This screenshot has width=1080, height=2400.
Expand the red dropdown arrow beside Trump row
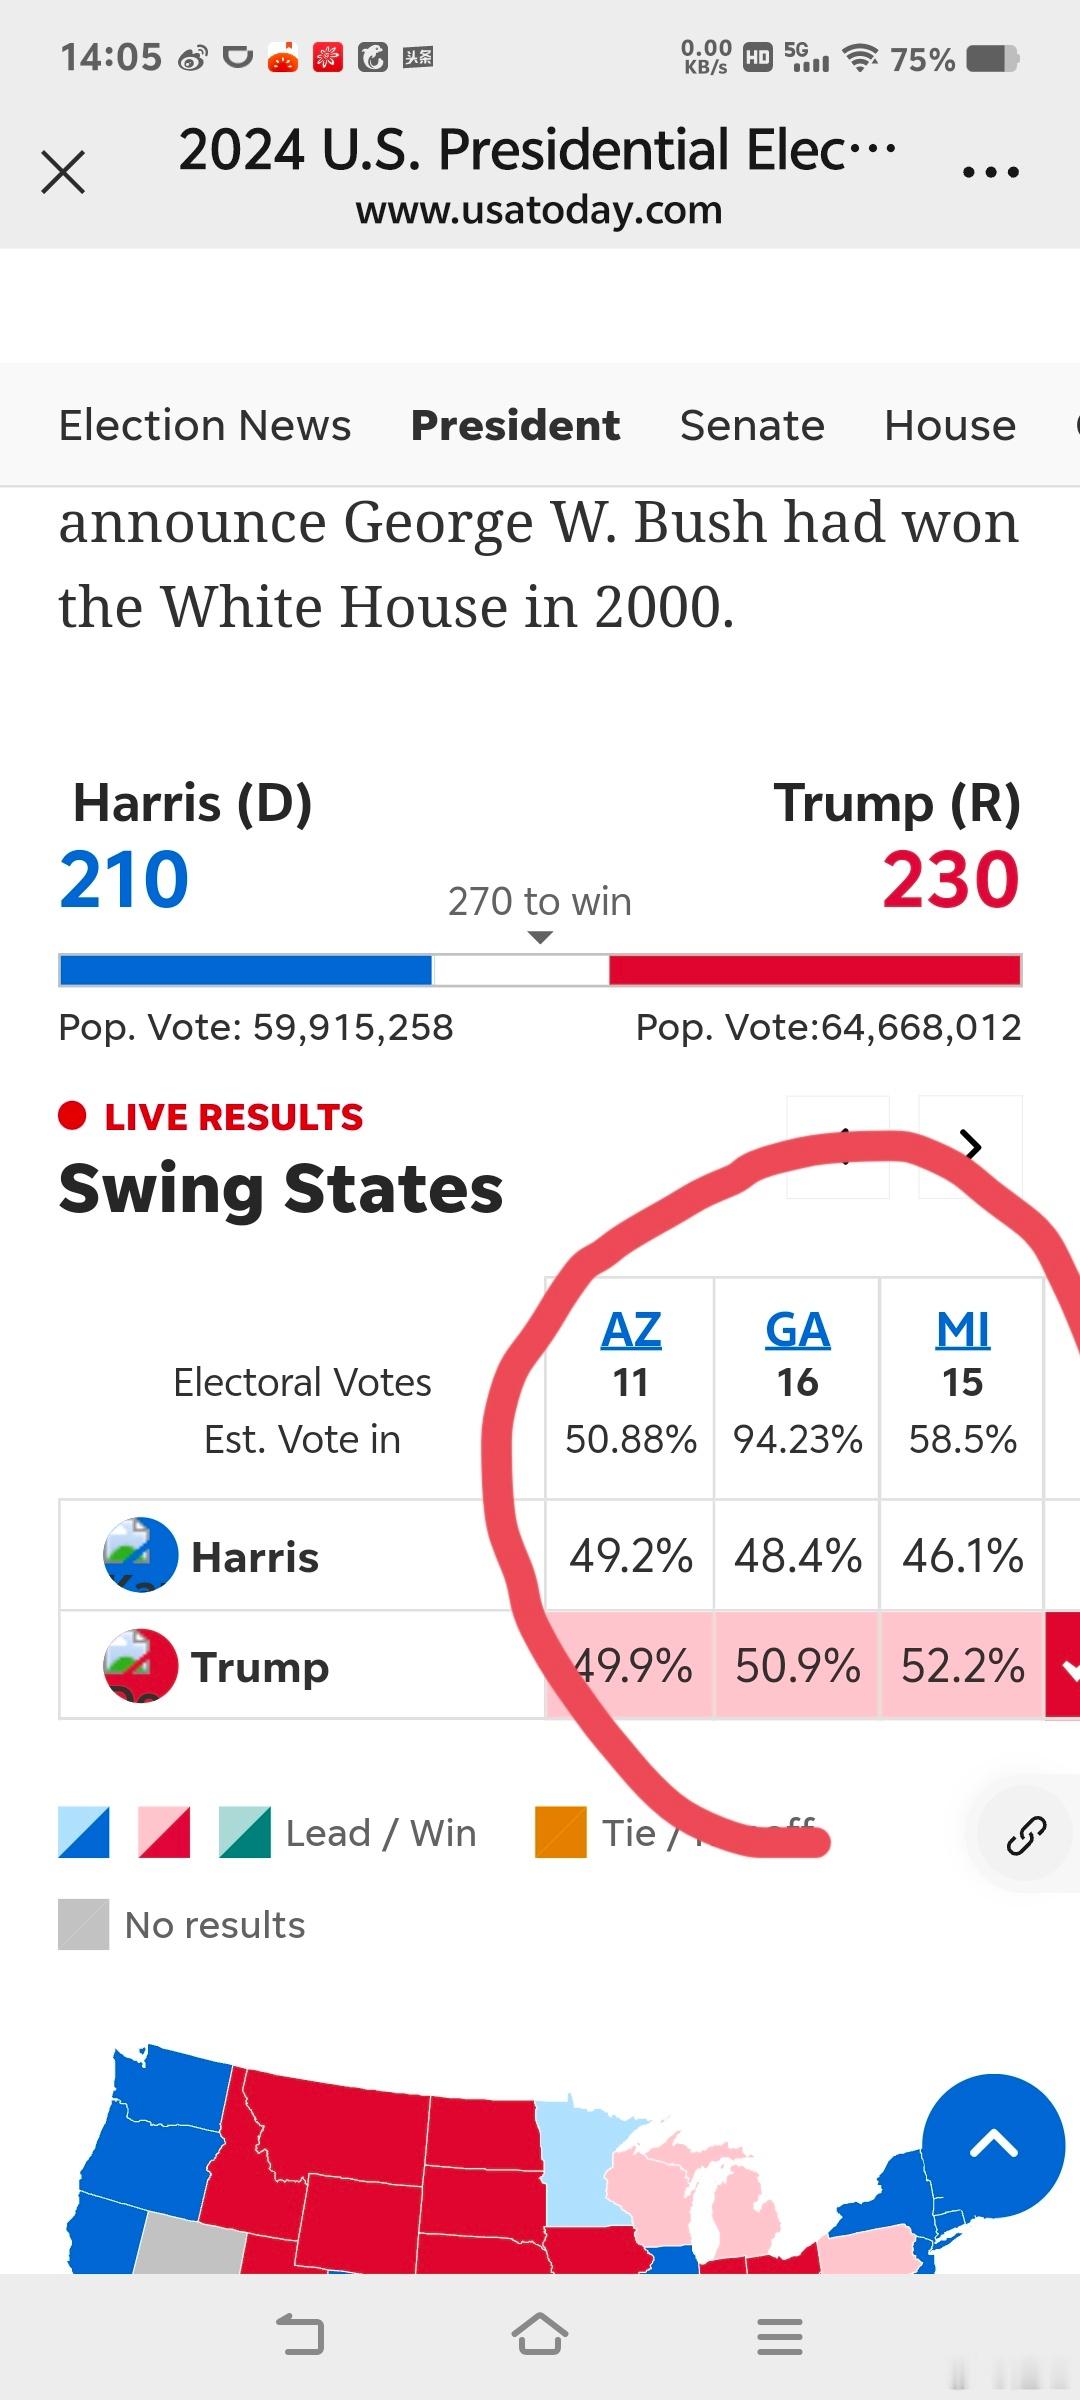[x=1064, y=1666]
